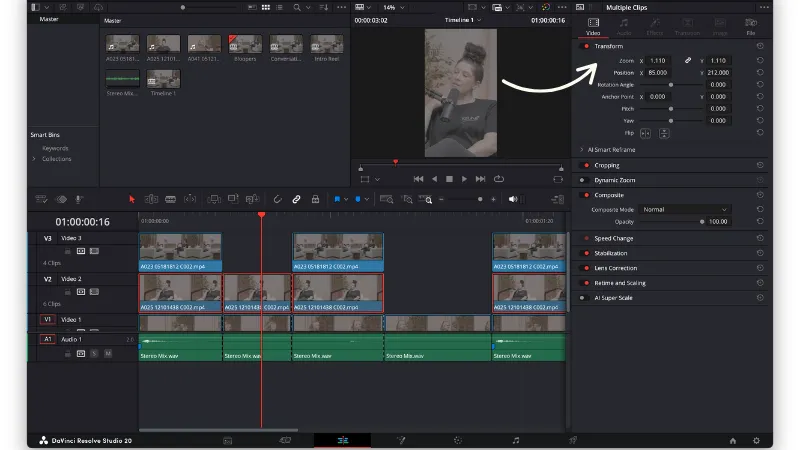This screenshot has height=450, width=800.
Task: Toggle Linked Selection chain icon
Action: [296, 199]
